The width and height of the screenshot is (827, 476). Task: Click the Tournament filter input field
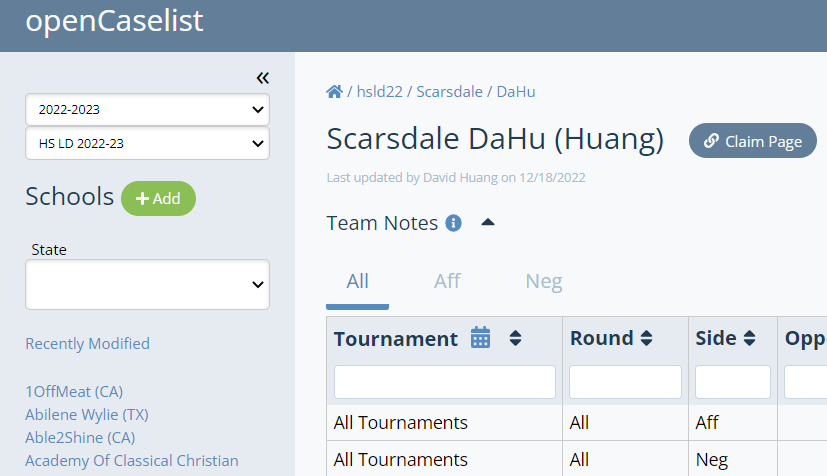click(x=444, y=382)
